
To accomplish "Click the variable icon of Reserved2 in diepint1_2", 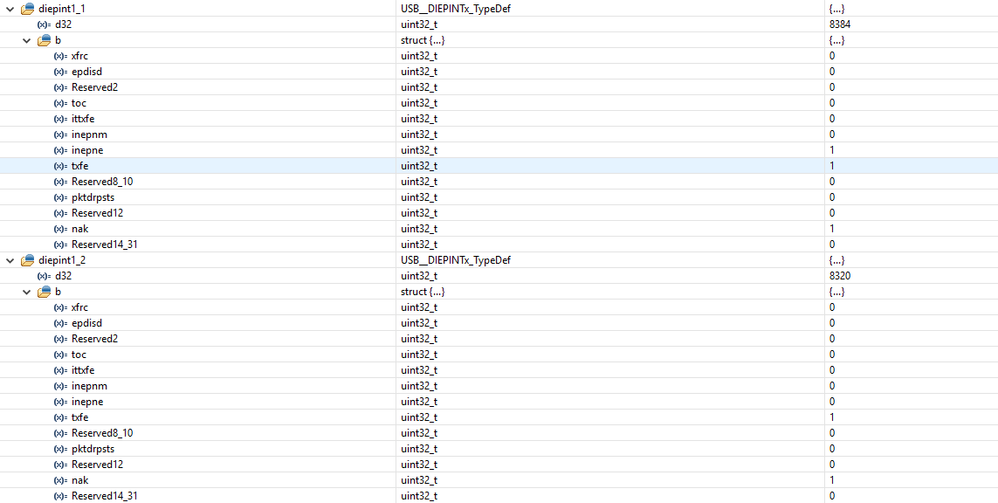I will coord(60,338).
